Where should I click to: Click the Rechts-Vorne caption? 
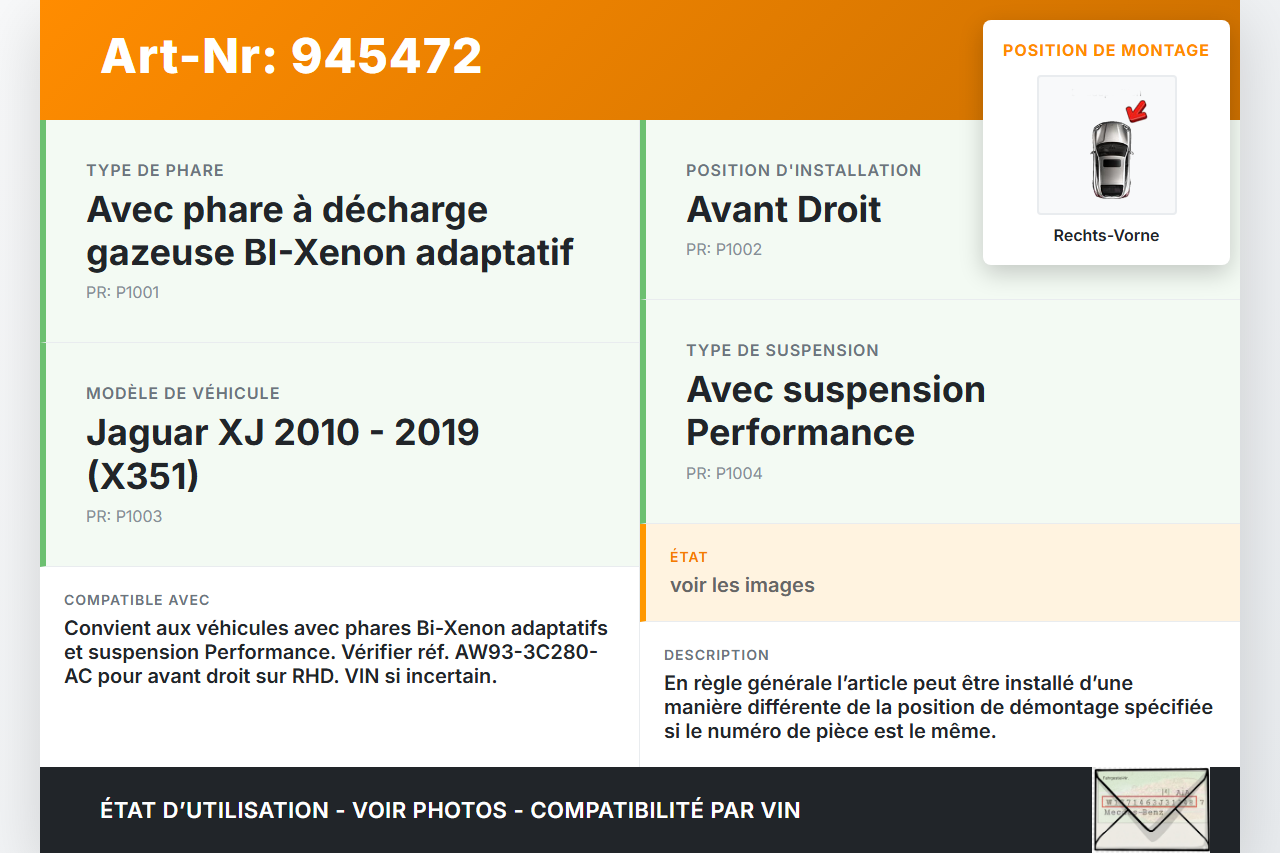(x=1106, y=236)
